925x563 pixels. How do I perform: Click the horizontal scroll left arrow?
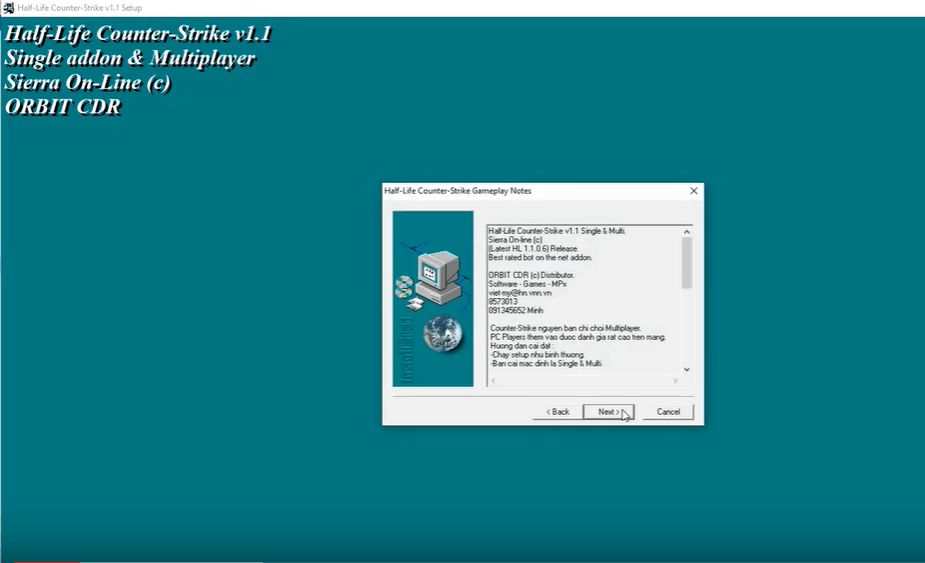click(493, 381)
